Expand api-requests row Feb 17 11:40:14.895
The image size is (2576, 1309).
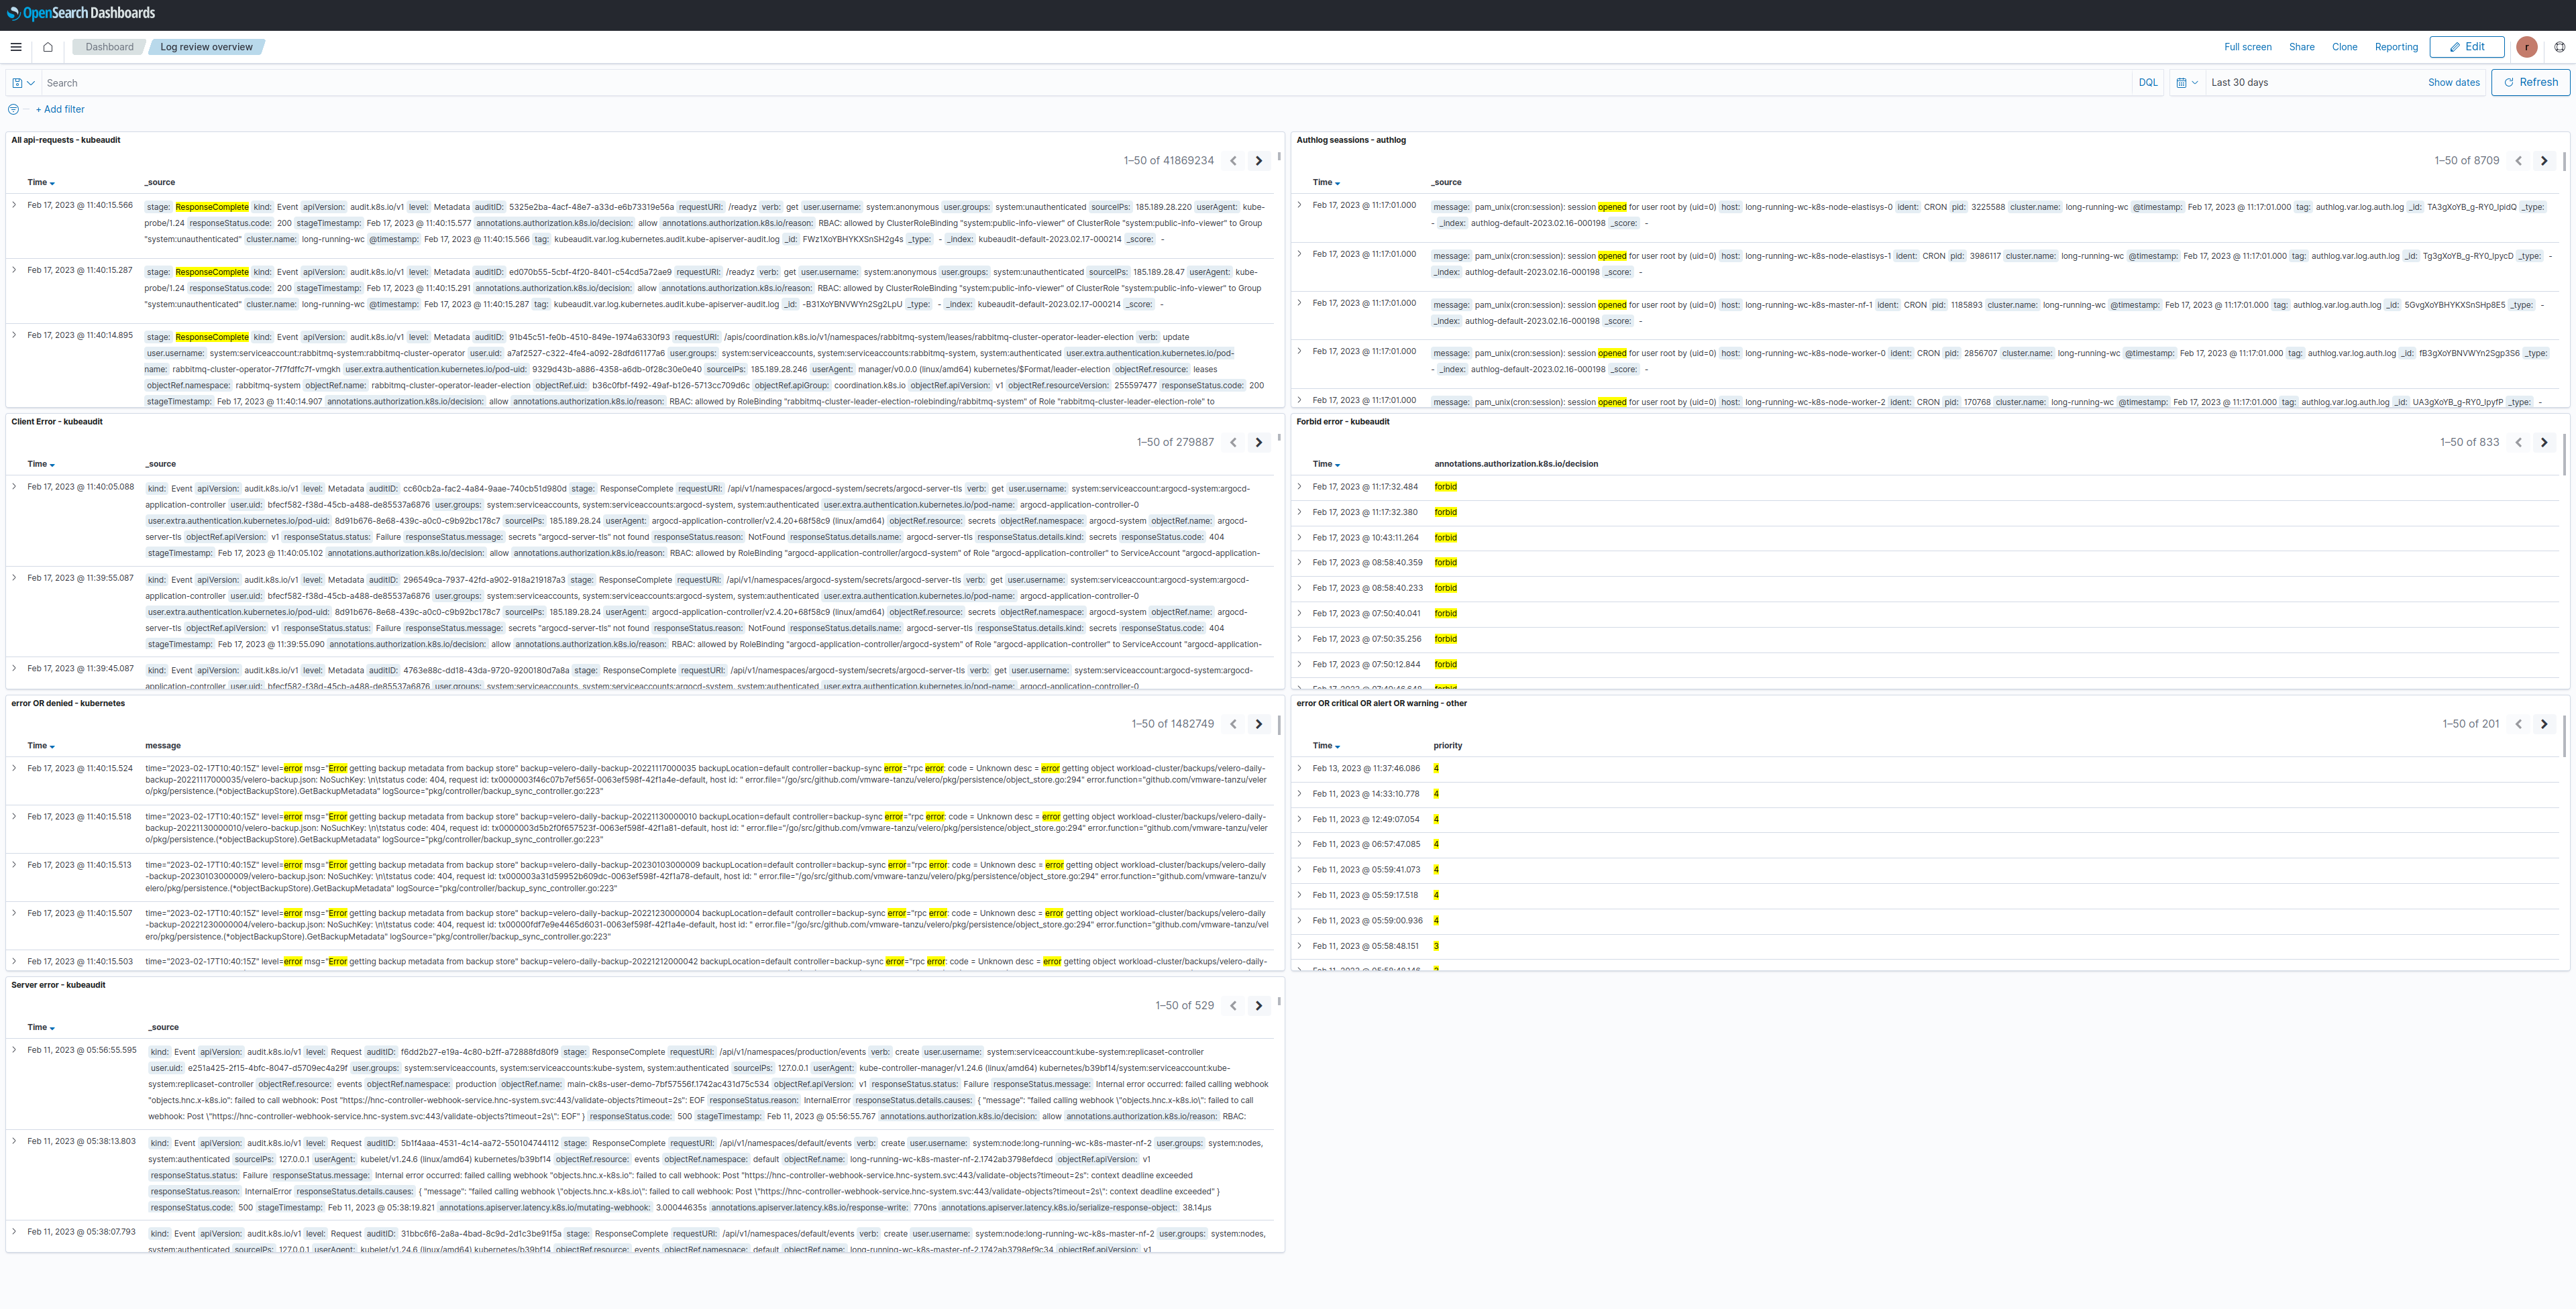click(14, 335)
